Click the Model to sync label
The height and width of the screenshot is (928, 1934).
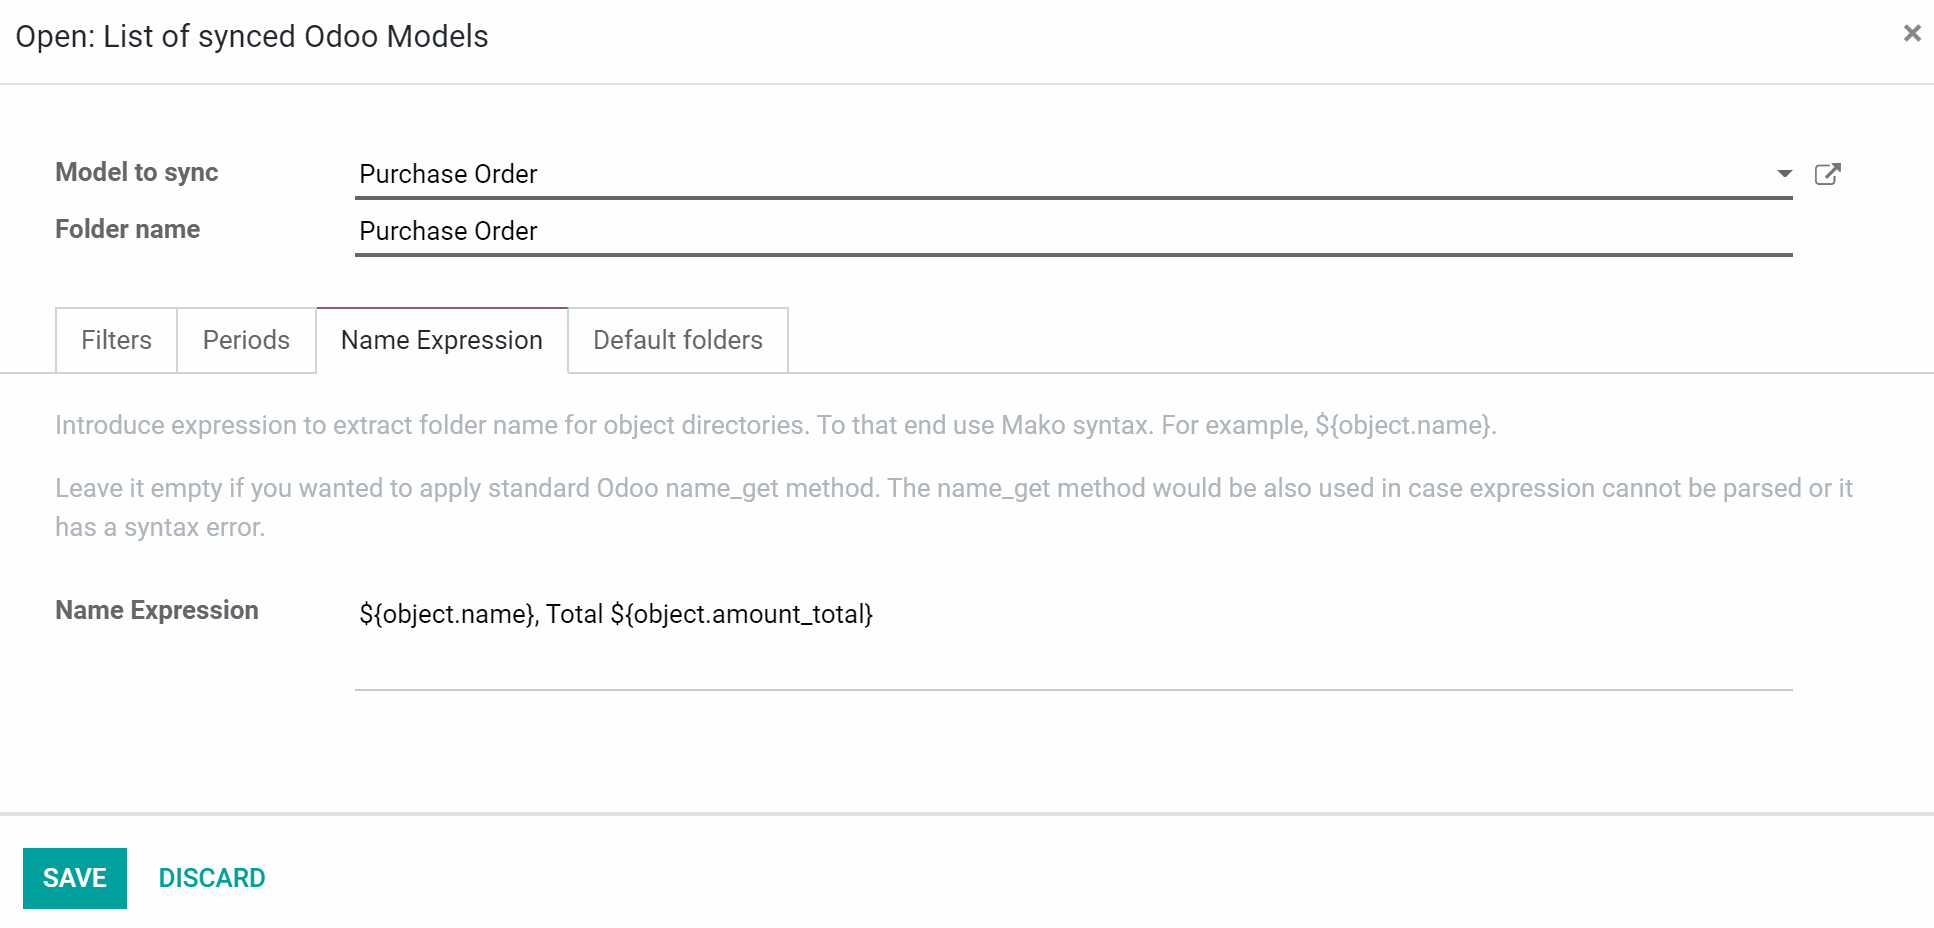pos(137,172)
